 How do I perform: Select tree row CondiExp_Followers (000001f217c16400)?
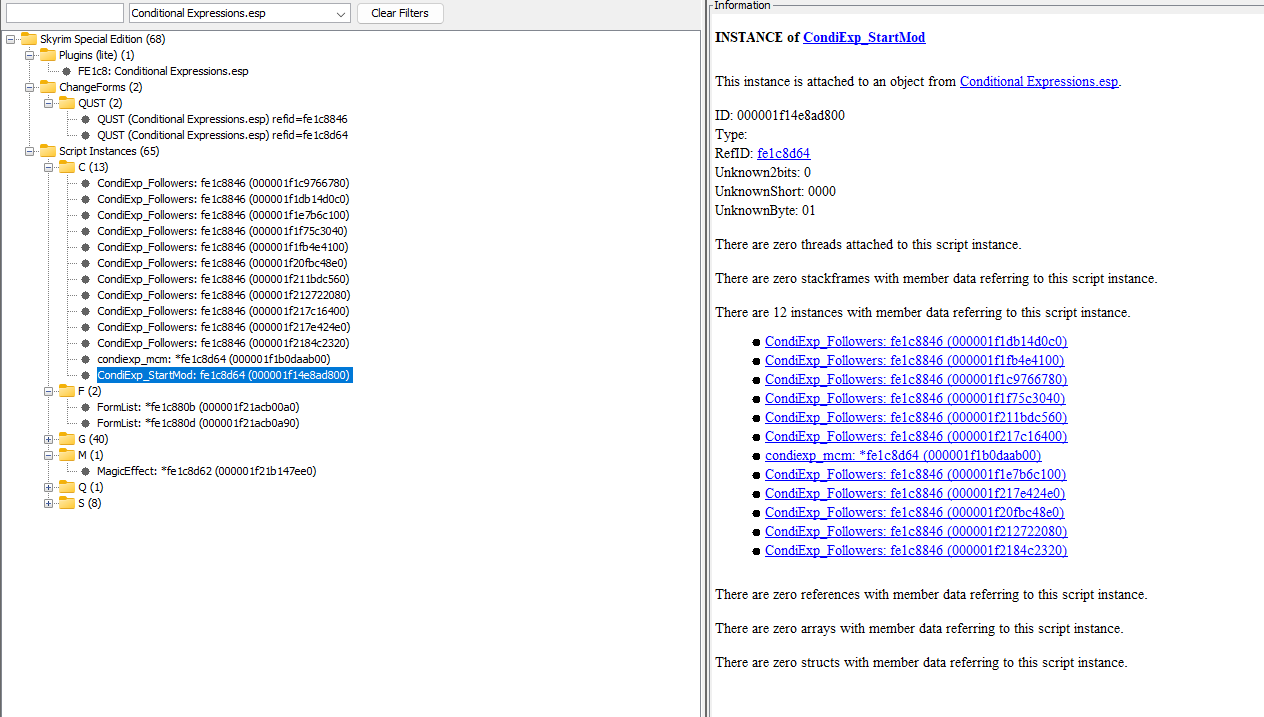[223, 311]
